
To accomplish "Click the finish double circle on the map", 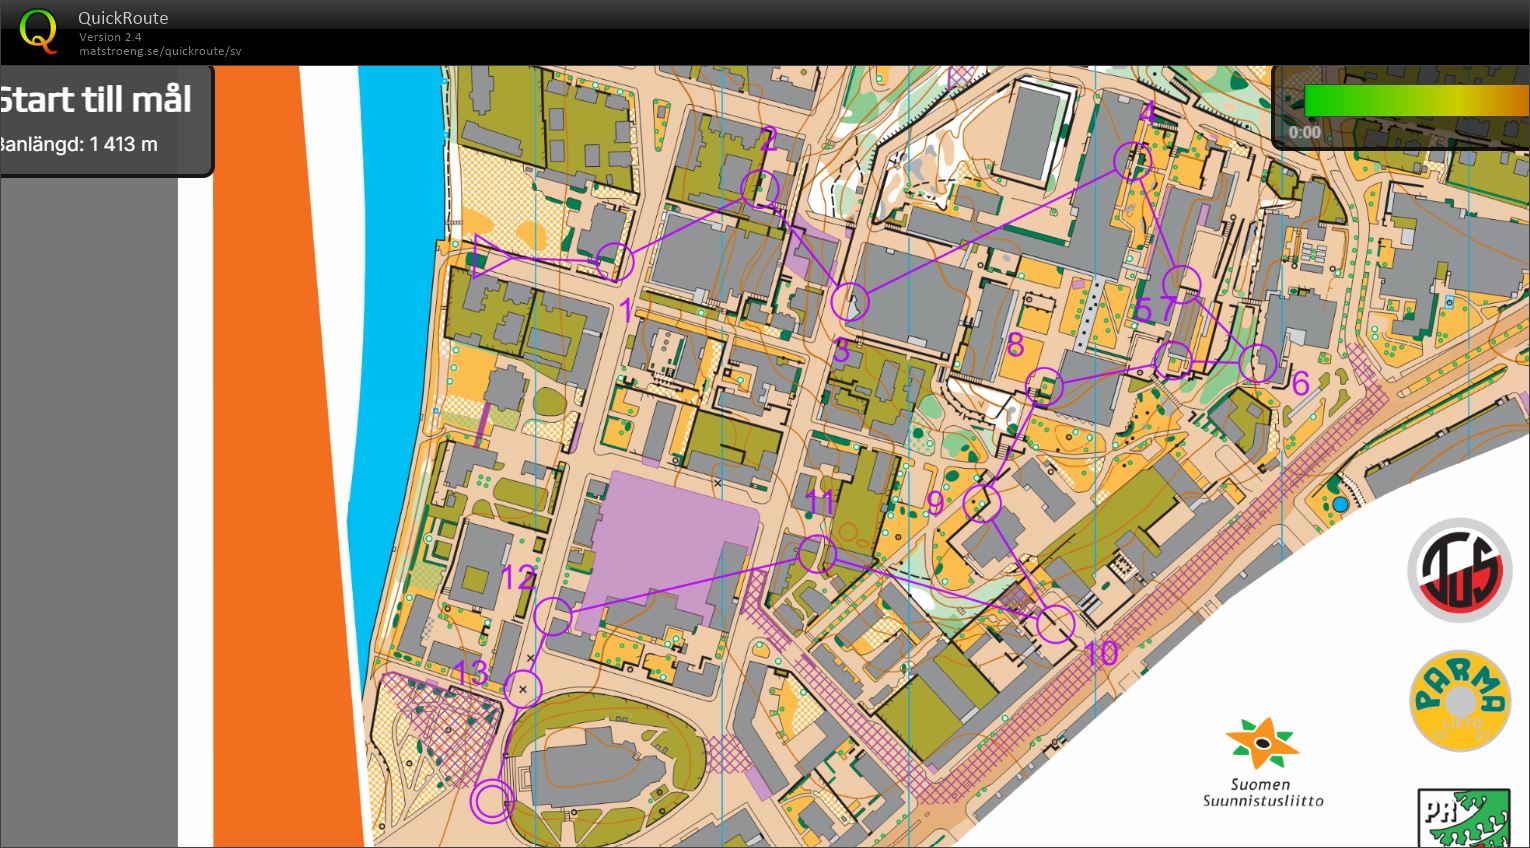I will click(x=491, y=801).
